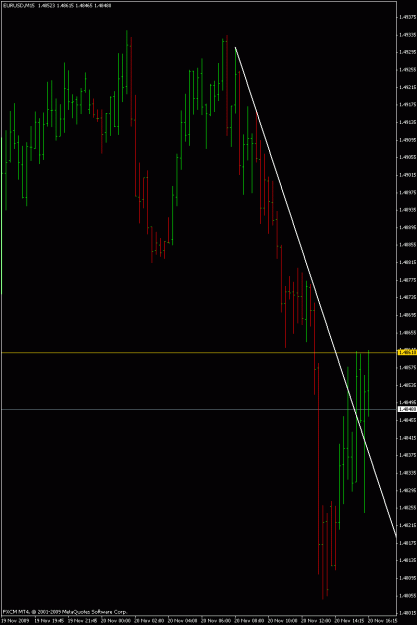
Task: Click the 1.48775 price axis label
Action: click(407, 280)
